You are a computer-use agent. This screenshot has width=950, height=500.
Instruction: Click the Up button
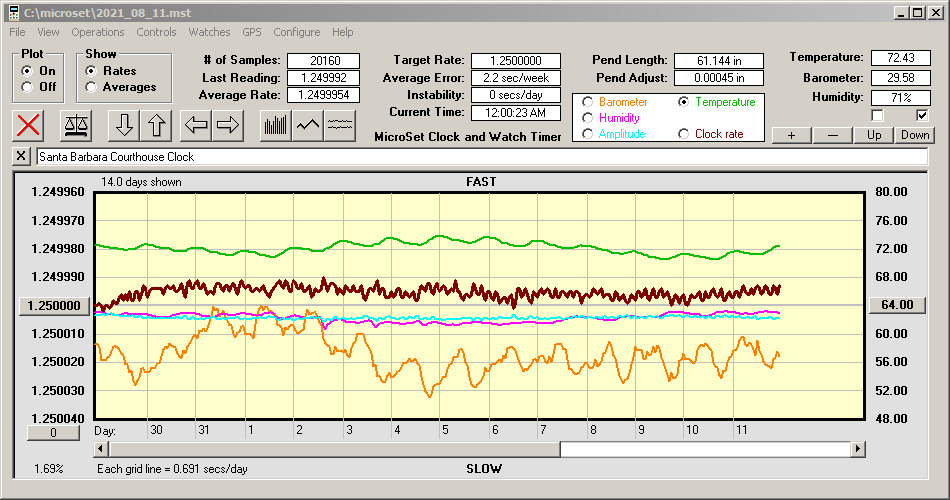tap(874, 135)
